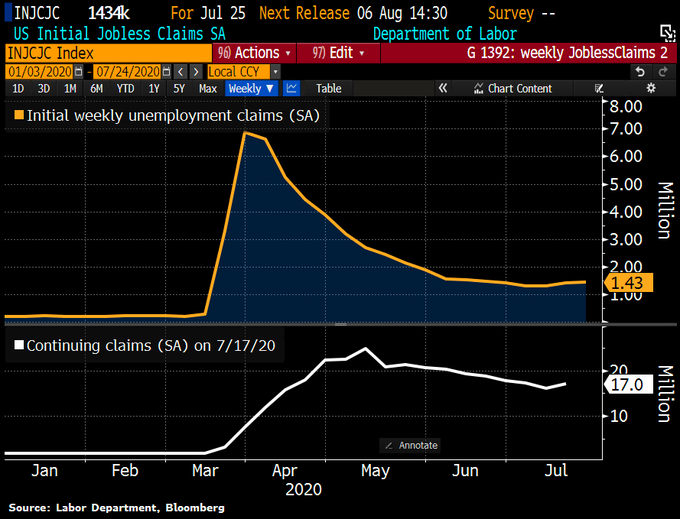Expand the Weekly frequency dropdown
Viewport: 680px width, 519px height.
click(x=251, y=88)
